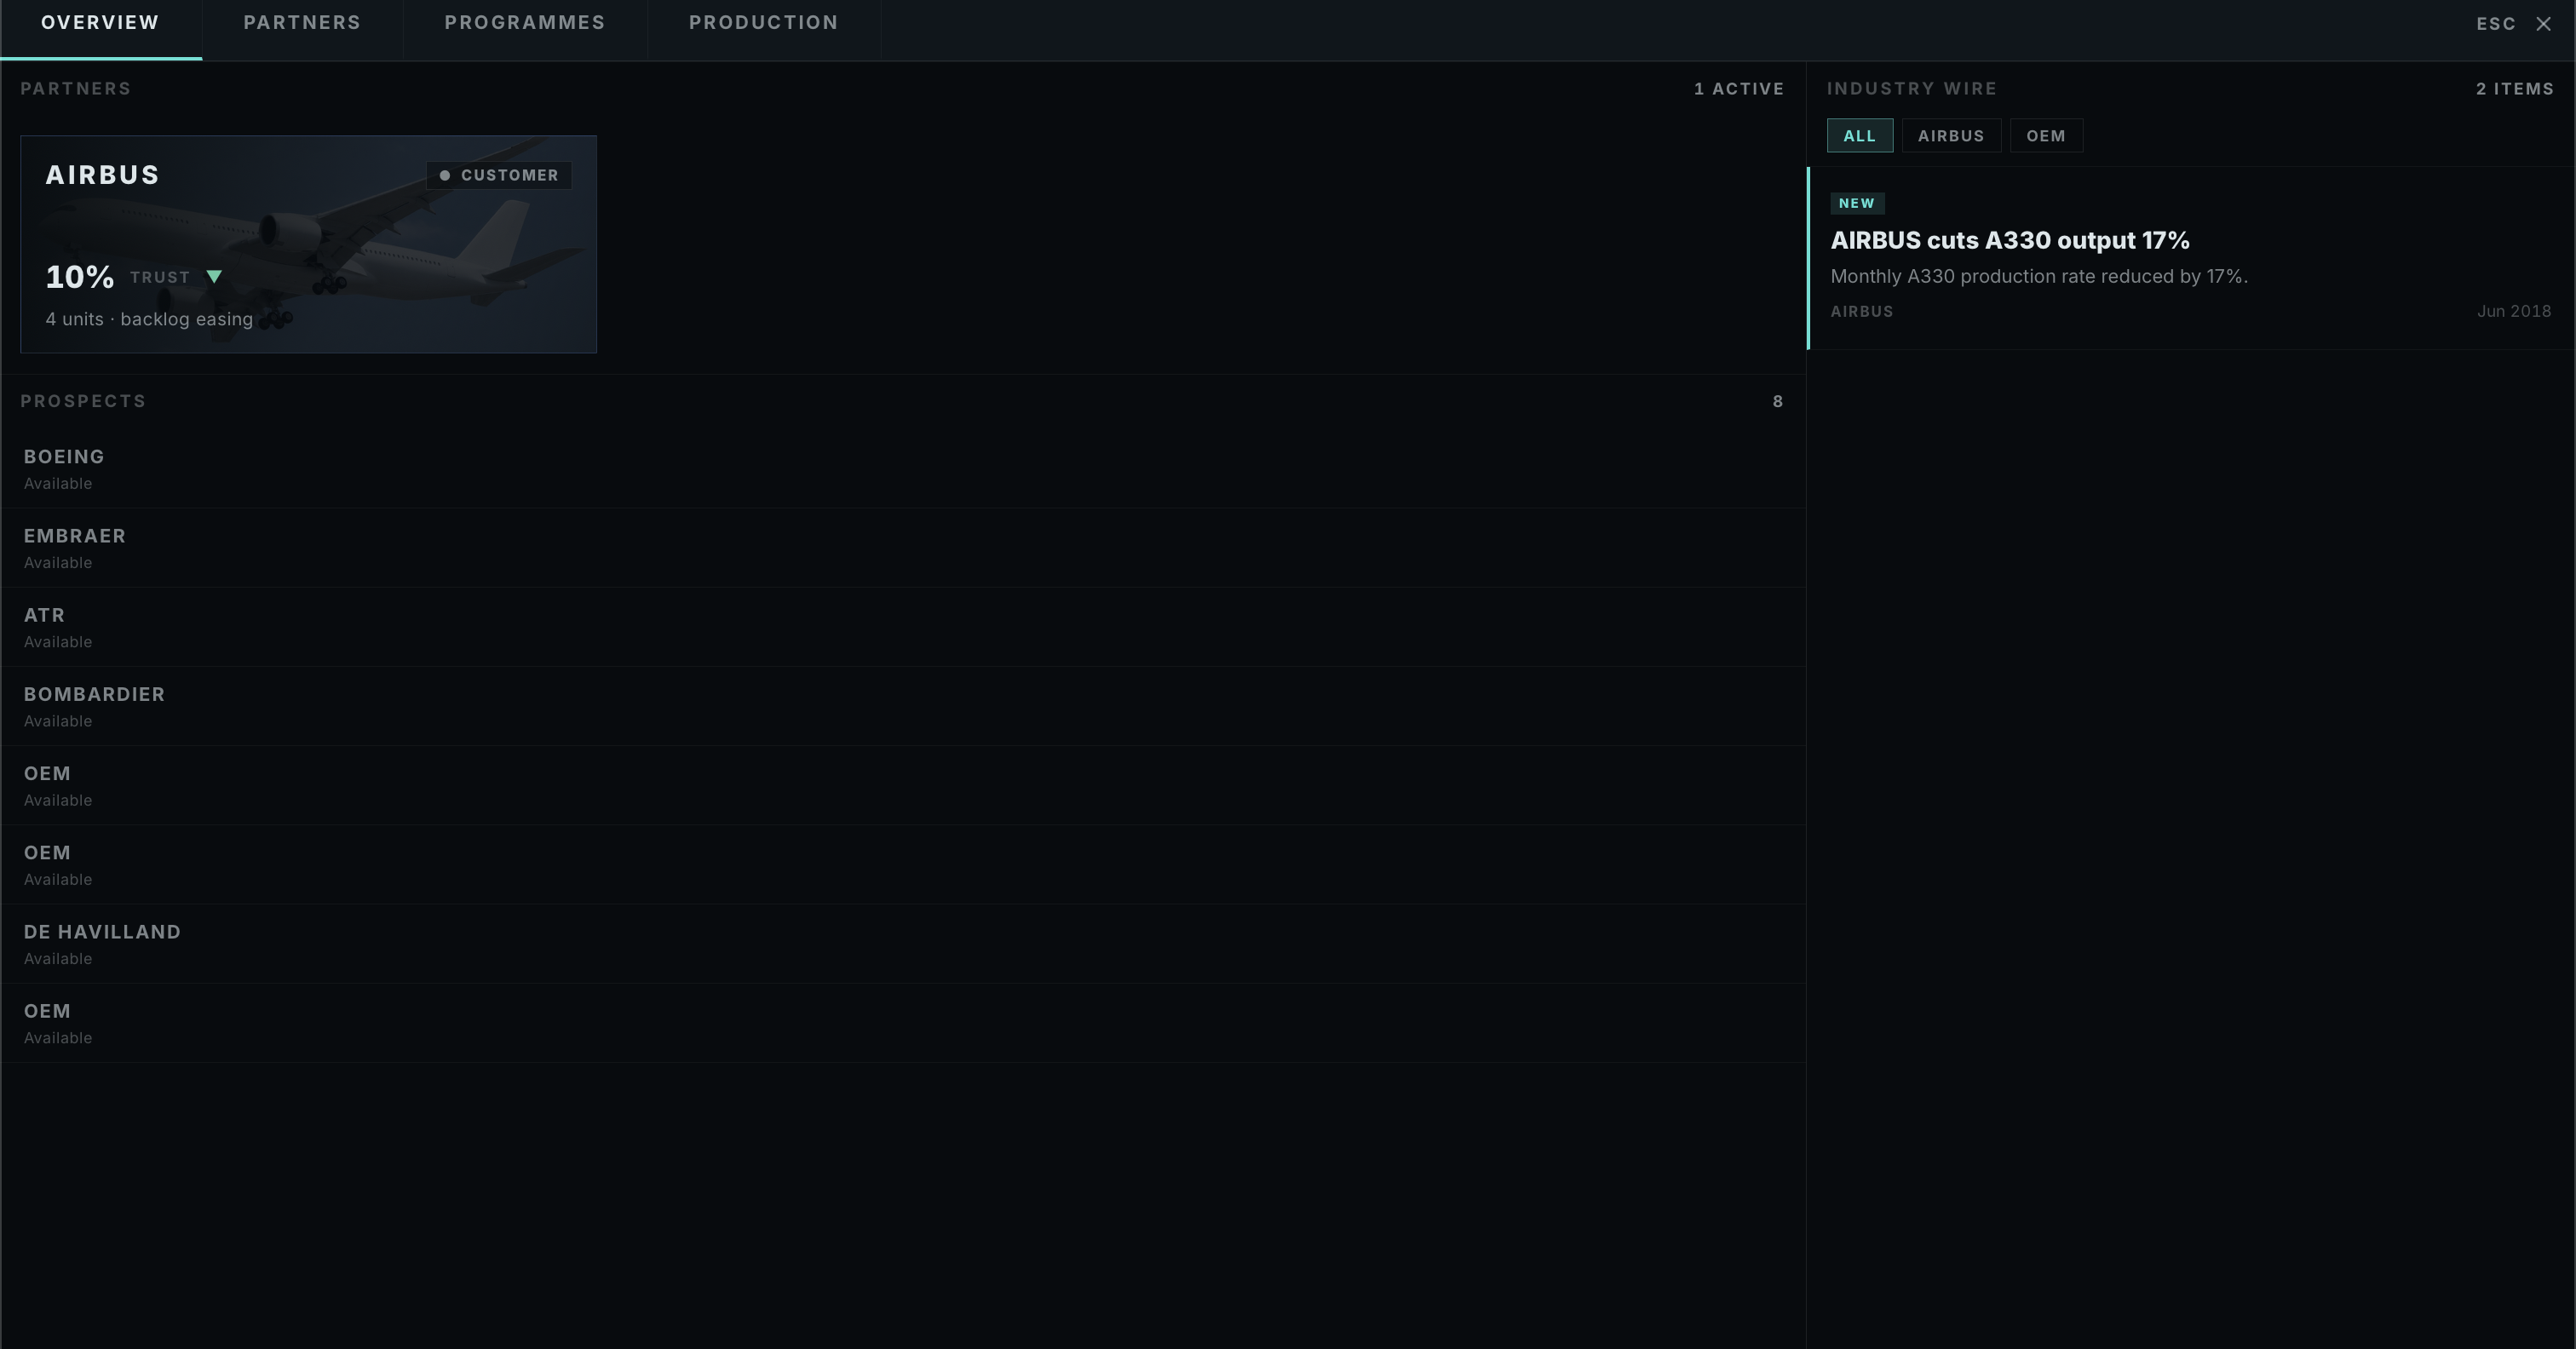Open the 'AIRBUS cuts A330 output 17%' headline
Image resolution: width=2576 pixels, height=1349 pixels.
click(2010, 240)
